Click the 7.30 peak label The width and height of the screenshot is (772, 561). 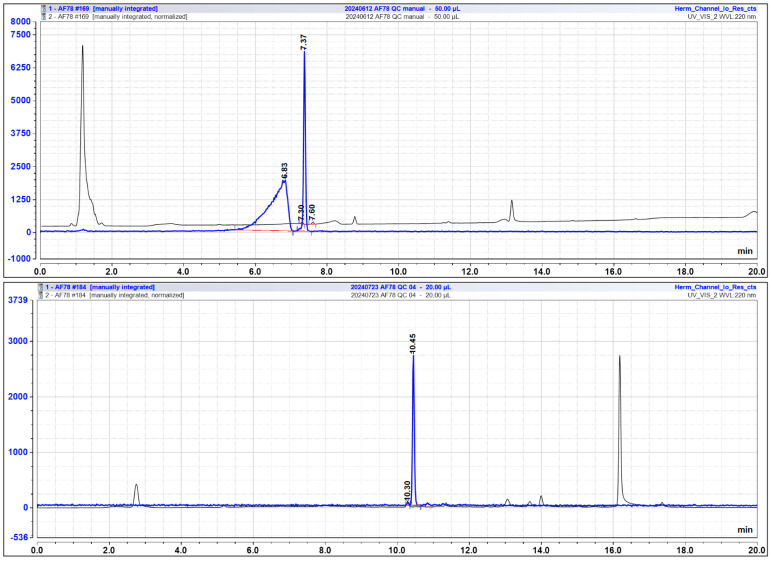[301, 214]
